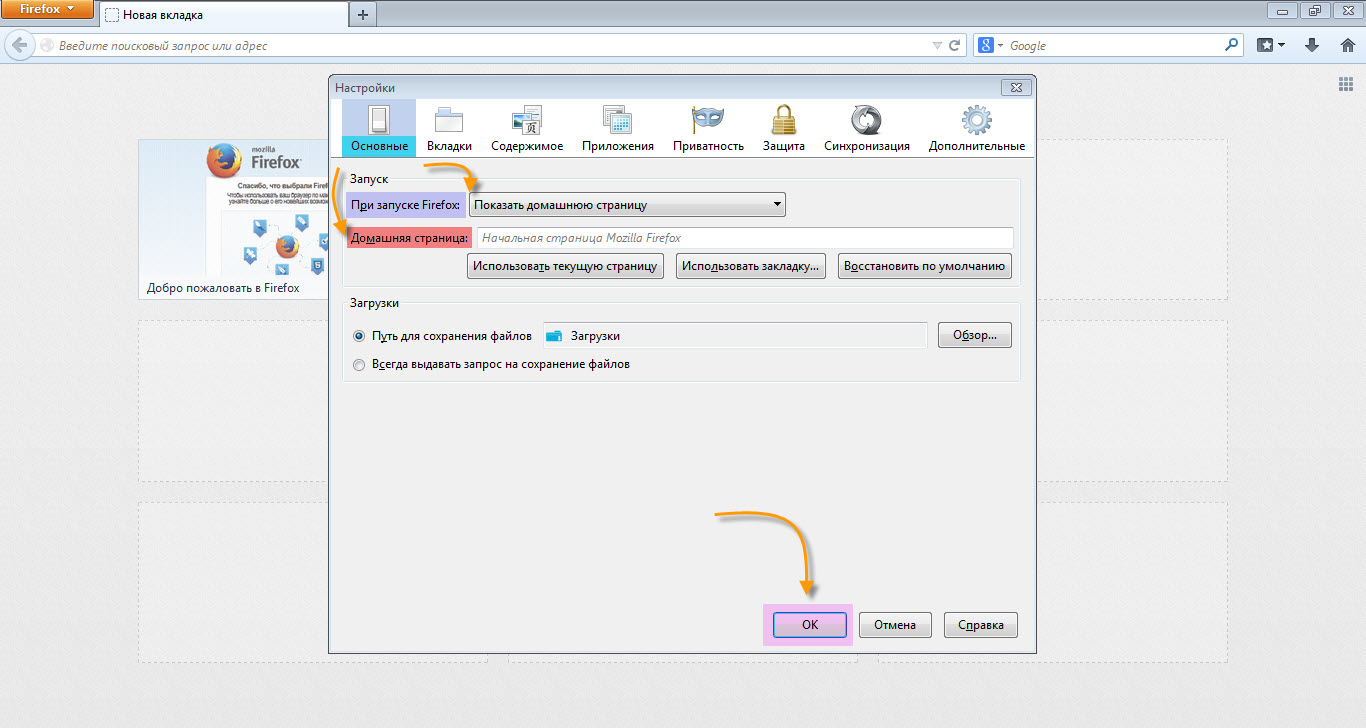Minimize the Firefox browser window
The height and width of the screenshot is (728, 1366).
pyautogui.click(x=1281, y=10)
